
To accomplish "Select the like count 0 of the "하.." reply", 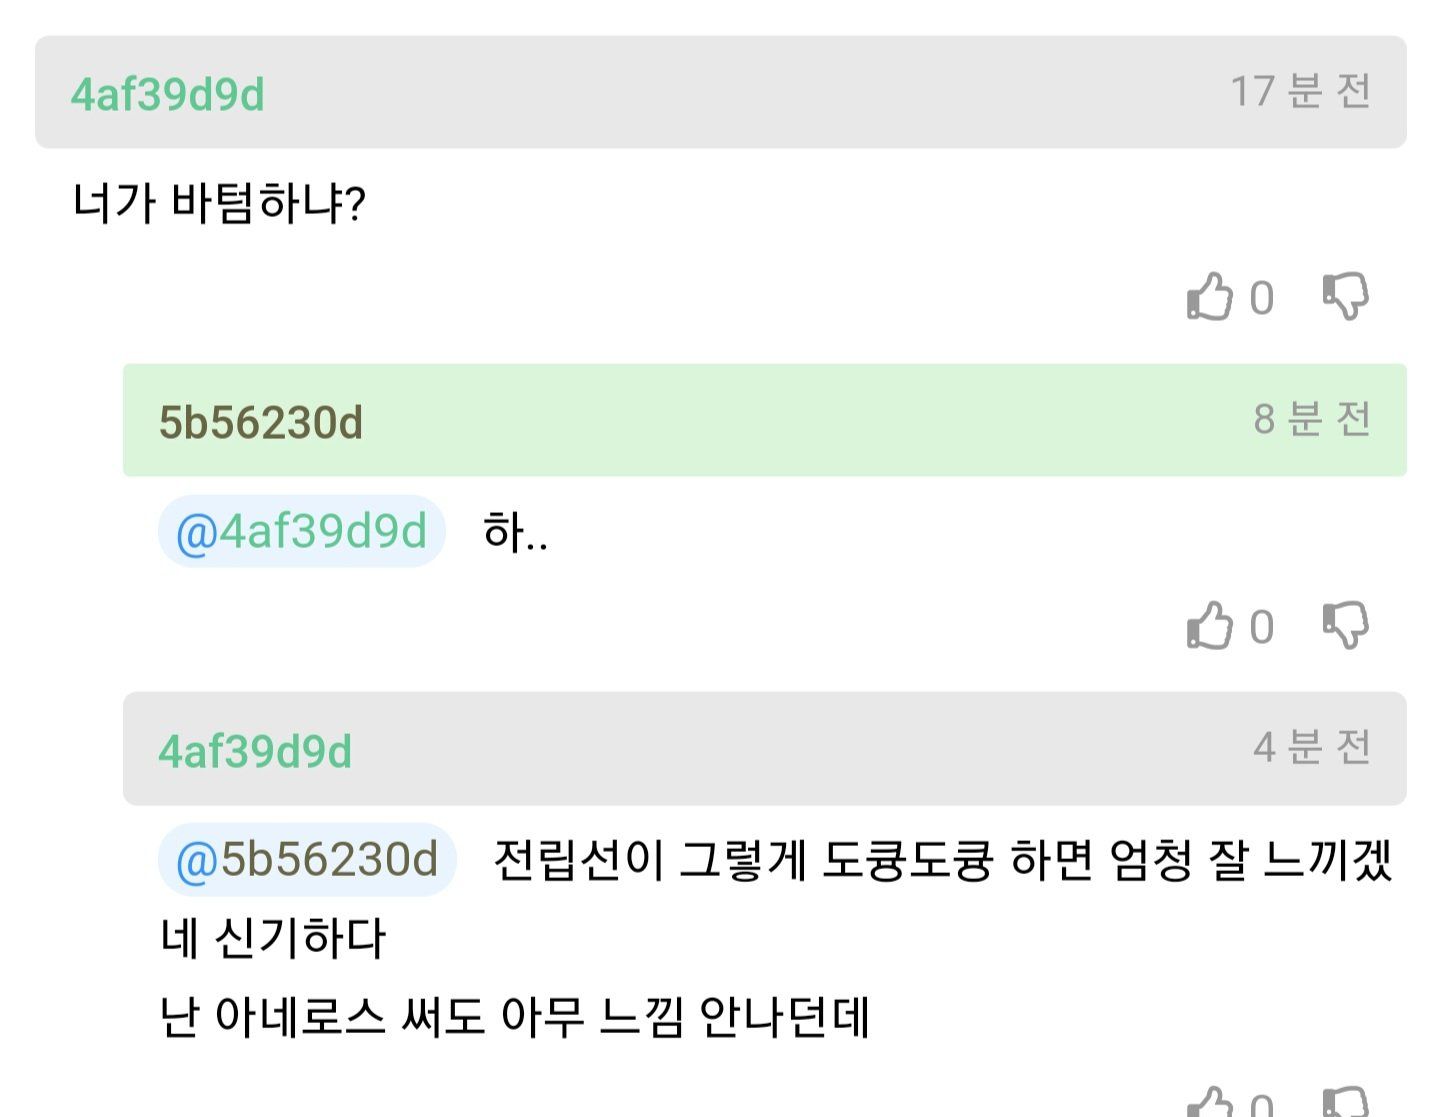I will coord(1262,628).
